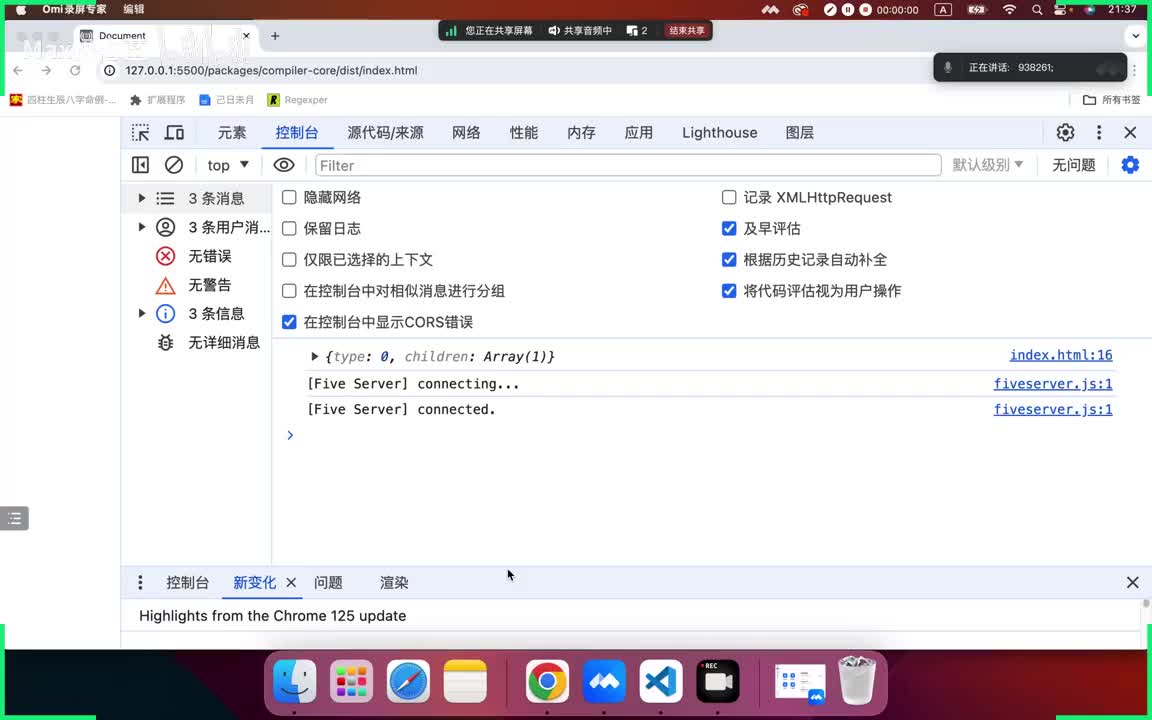This screenshot has height=720, width=1152.
Task: Open Launchpad from the Dock
Action: (351, 681)
